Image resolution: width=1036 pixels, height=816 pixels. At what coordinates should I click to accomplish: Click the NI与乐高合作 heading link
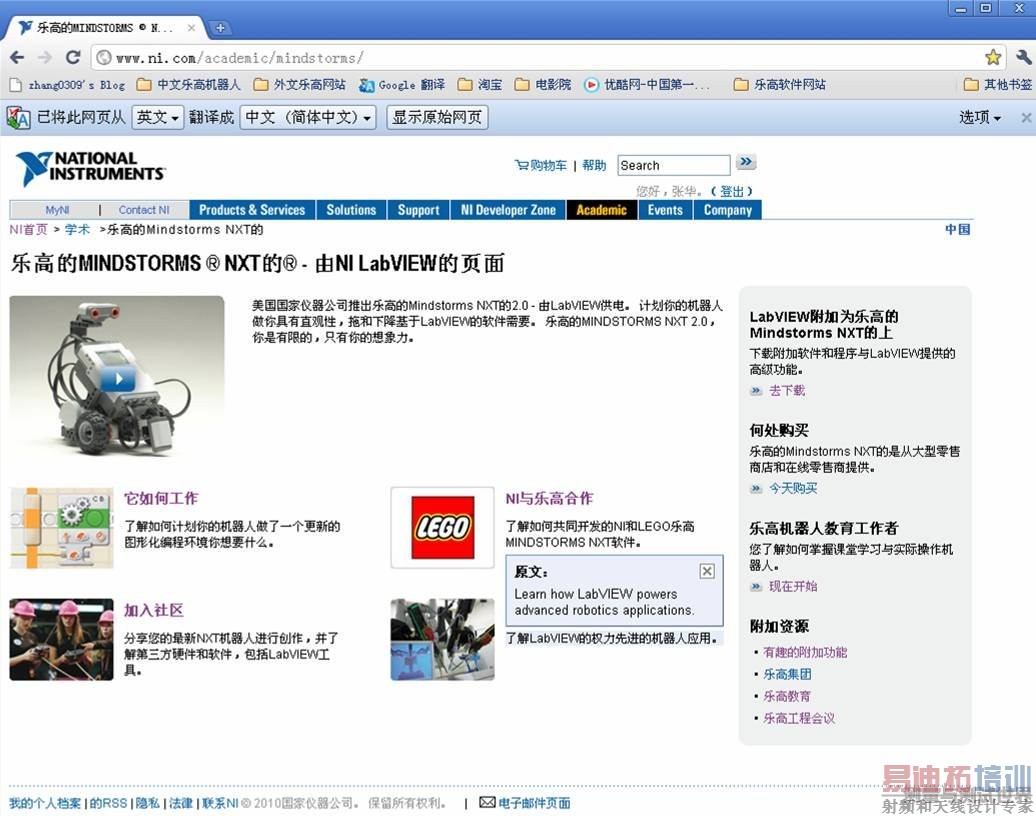point(549,498)
